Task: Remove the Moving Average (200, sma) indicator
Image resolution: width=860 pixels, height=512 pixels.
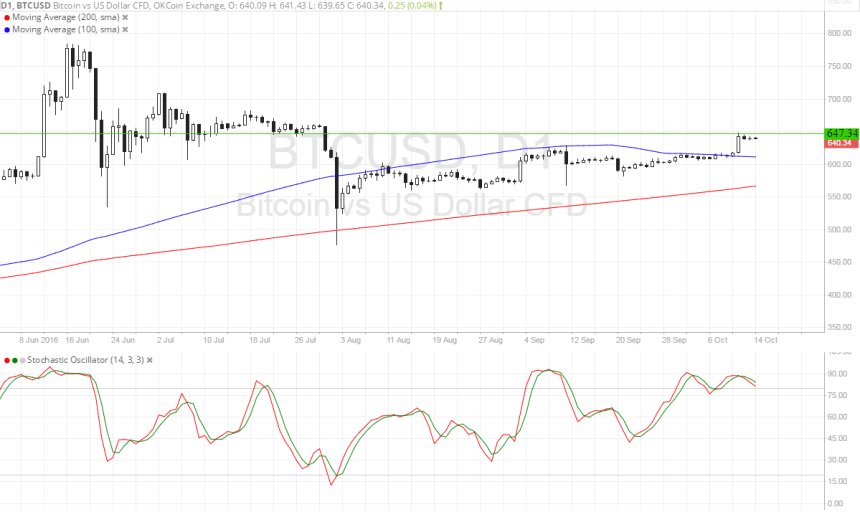Action: (125, 18)
